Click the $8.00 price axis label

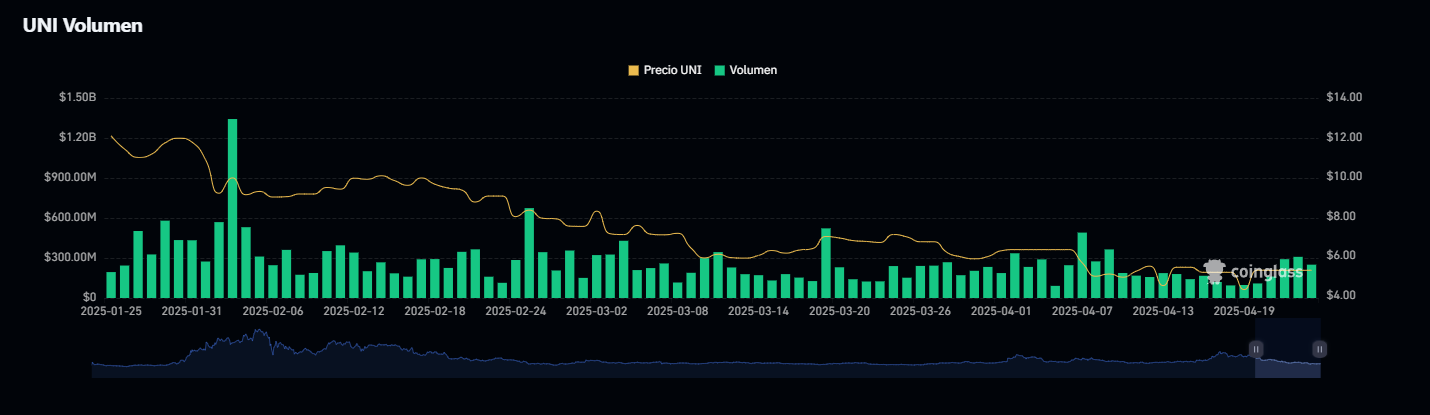[x=1341, y=217]
